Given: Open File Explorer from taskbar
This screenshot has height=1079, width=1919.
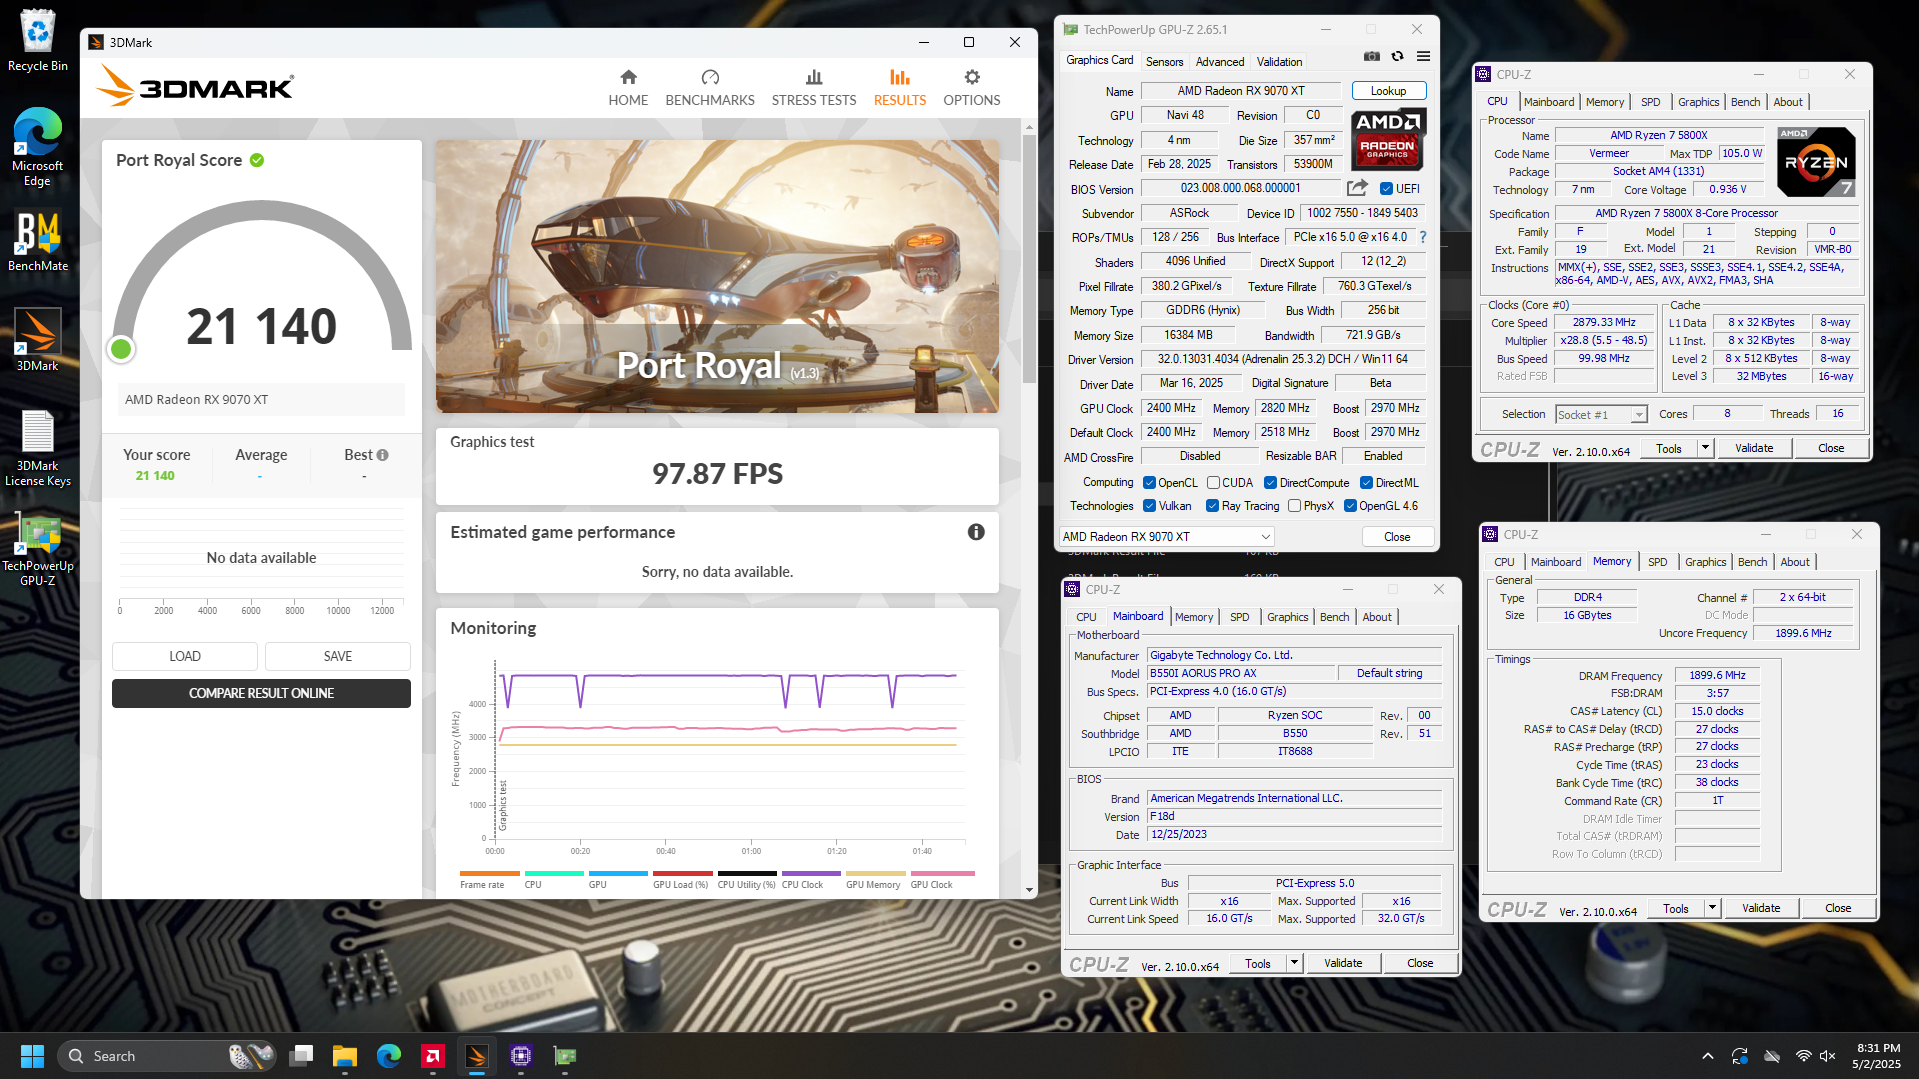Looking at the screenshot, I should [345, 1056].
